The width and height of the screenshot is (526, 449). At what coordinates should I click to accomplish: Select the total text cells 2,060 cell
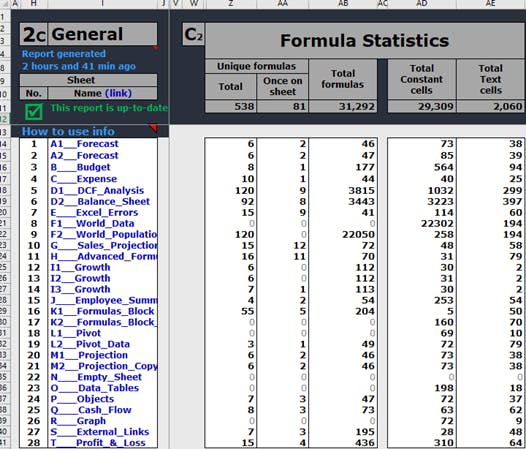(491, 106)
